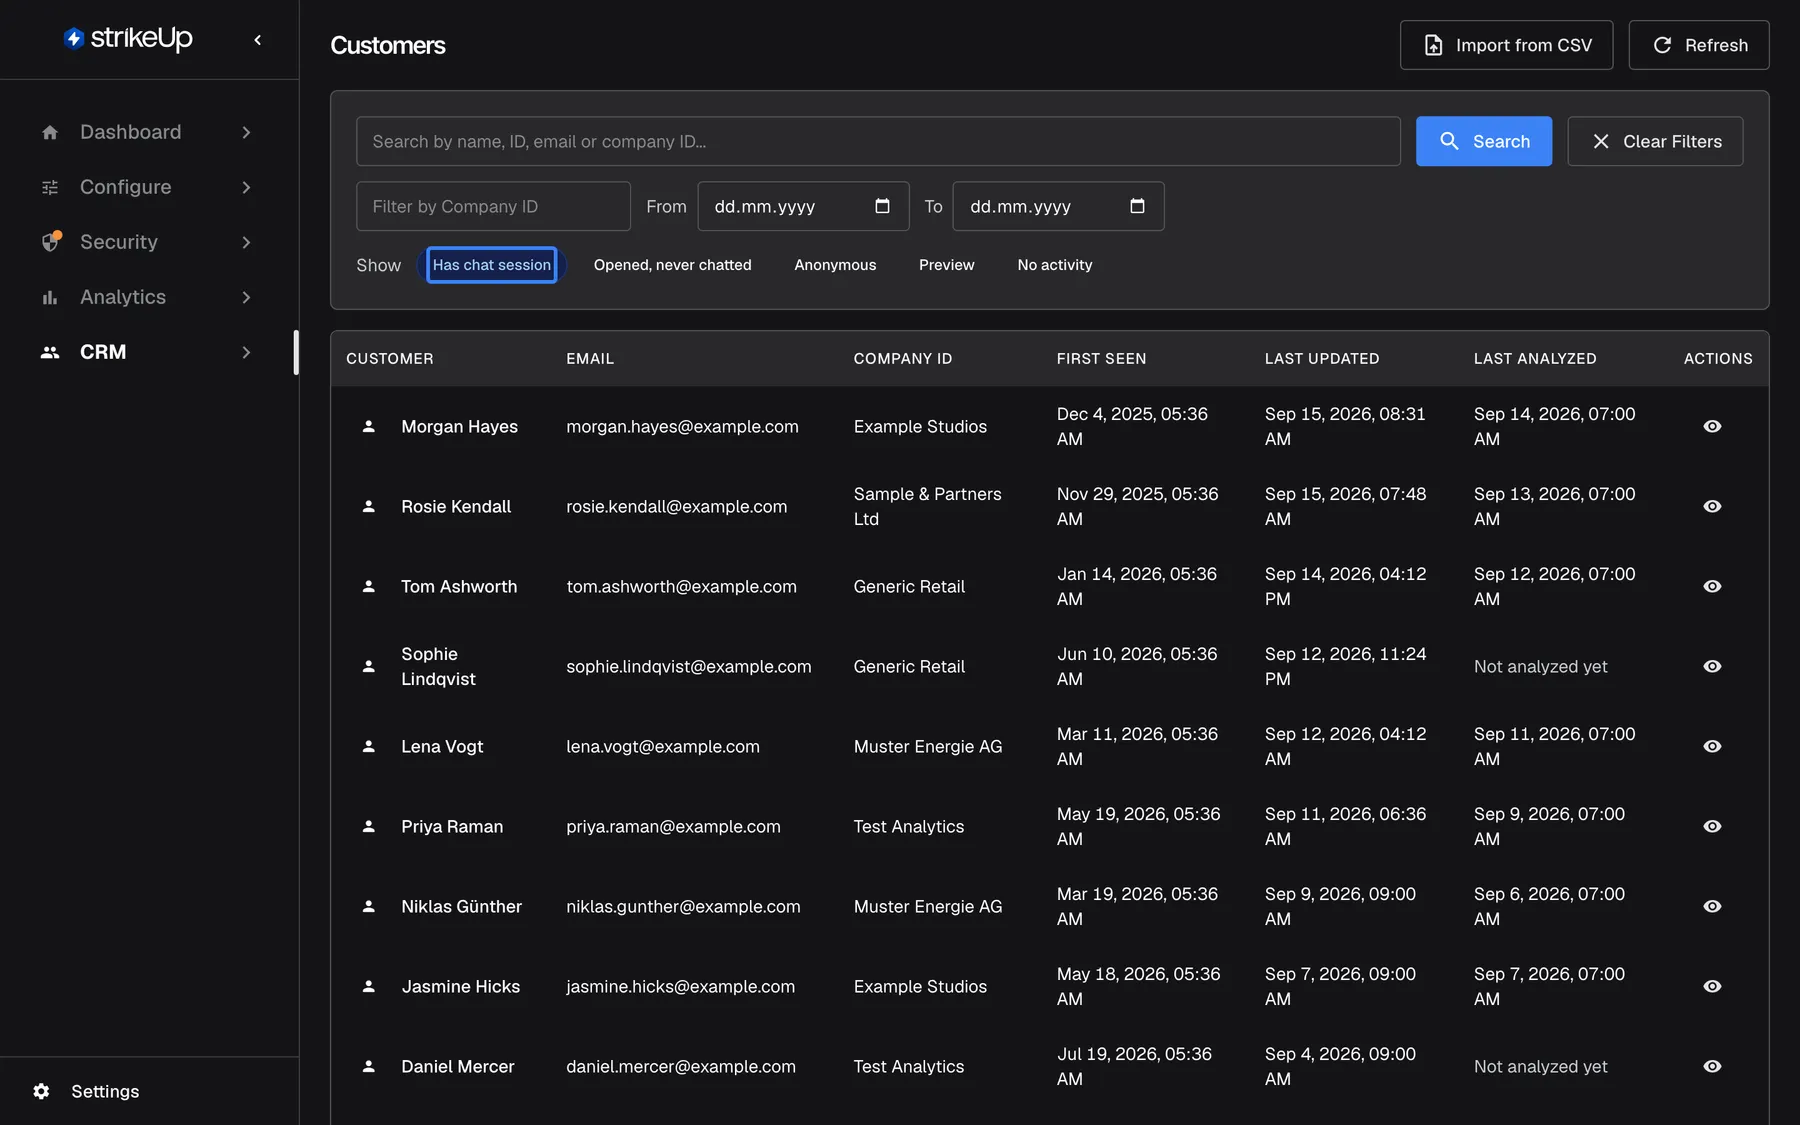Toggle the Anonymous filter
1800x1125 pixels.
click(835, 265)
